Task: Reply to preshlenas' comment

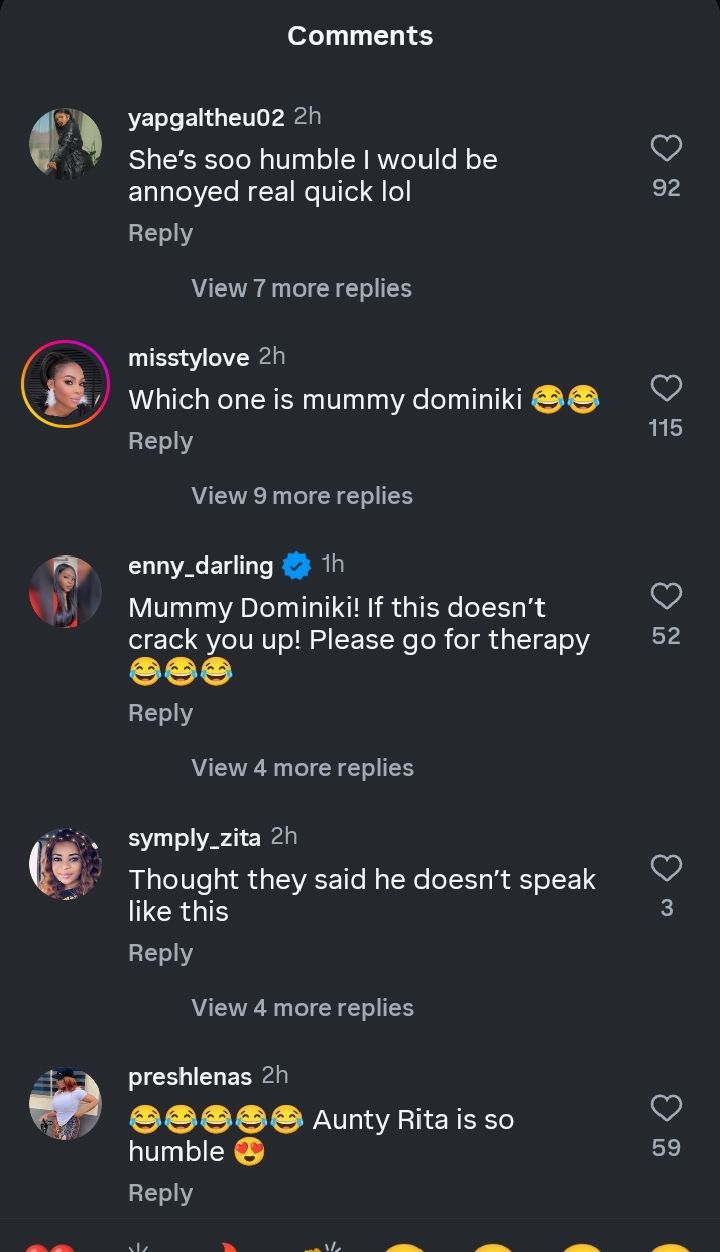Action: (x=160, y=1193)
